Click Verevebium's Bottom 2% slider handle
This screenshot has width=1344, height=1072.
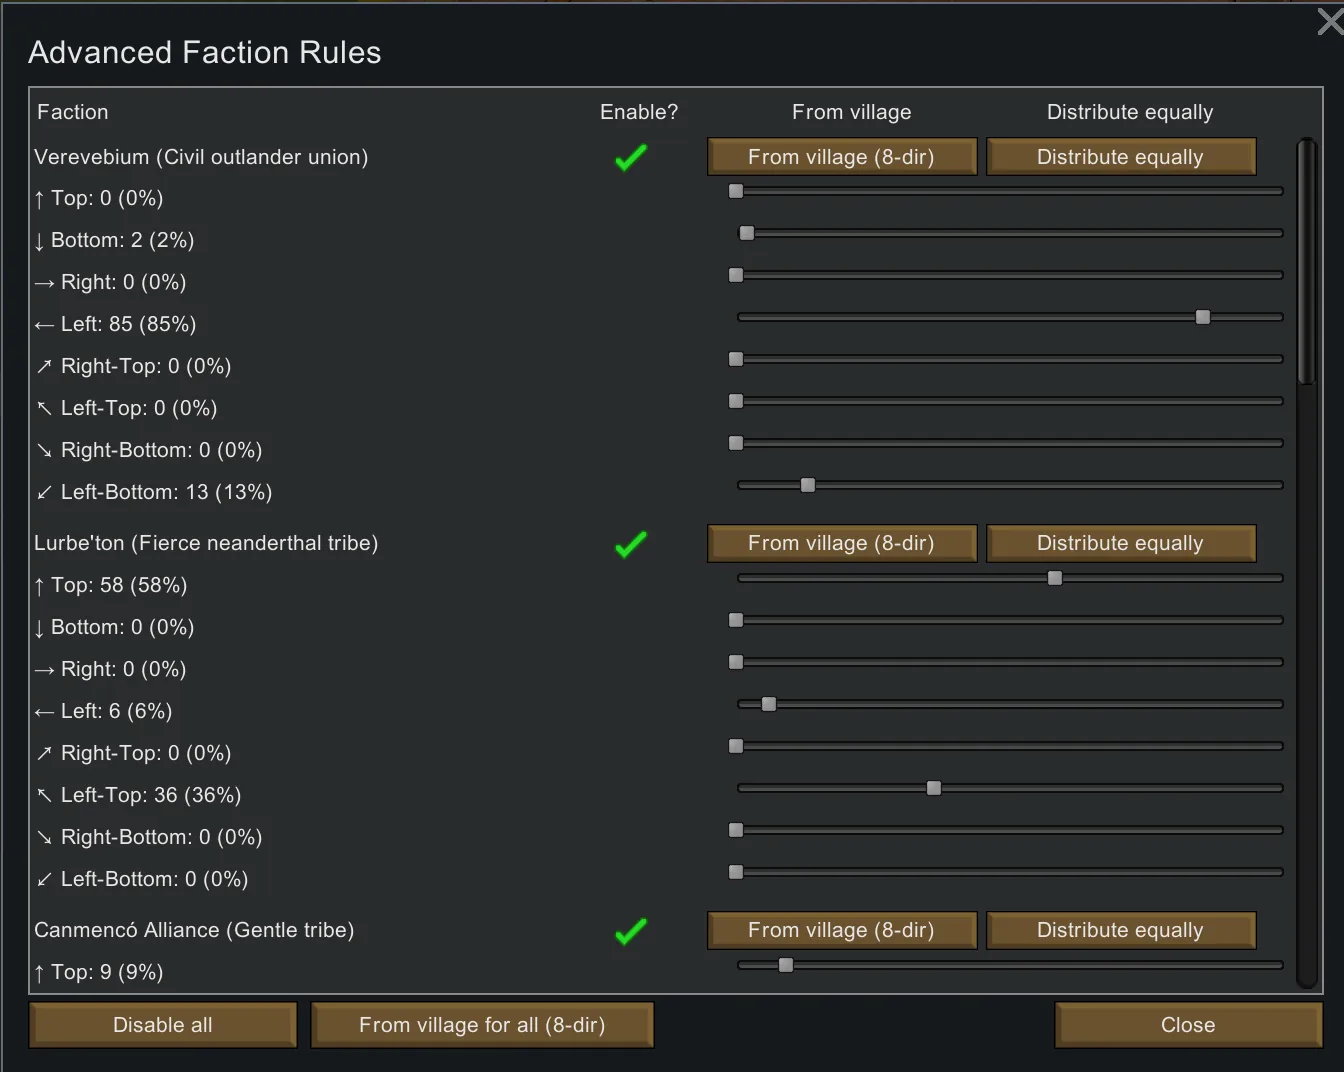click(747, 233)
